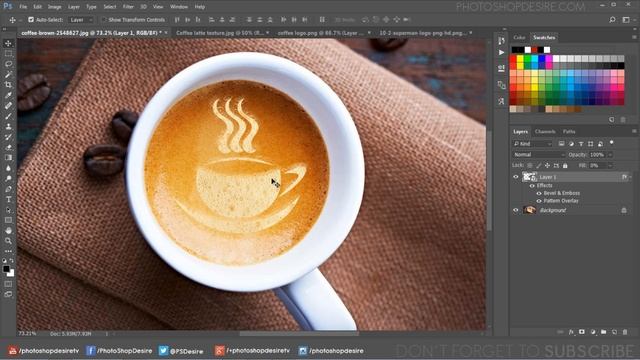This screenshot has width=640, height=360.
Task: Select the Rectangle shape tool
Action: coord(8,220)
